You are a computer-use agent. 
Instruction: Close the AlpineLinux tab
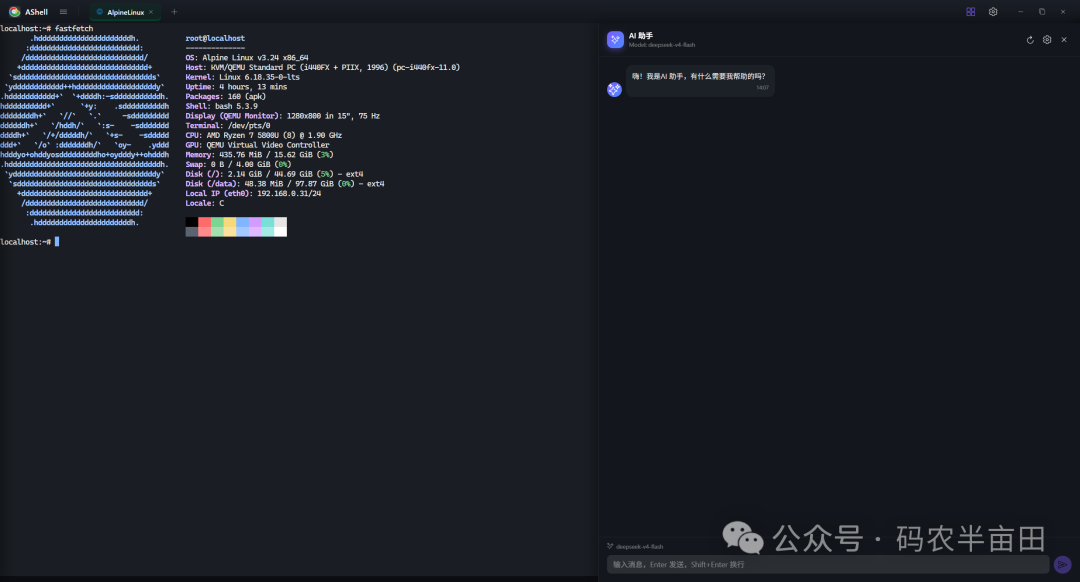(151, 12)
